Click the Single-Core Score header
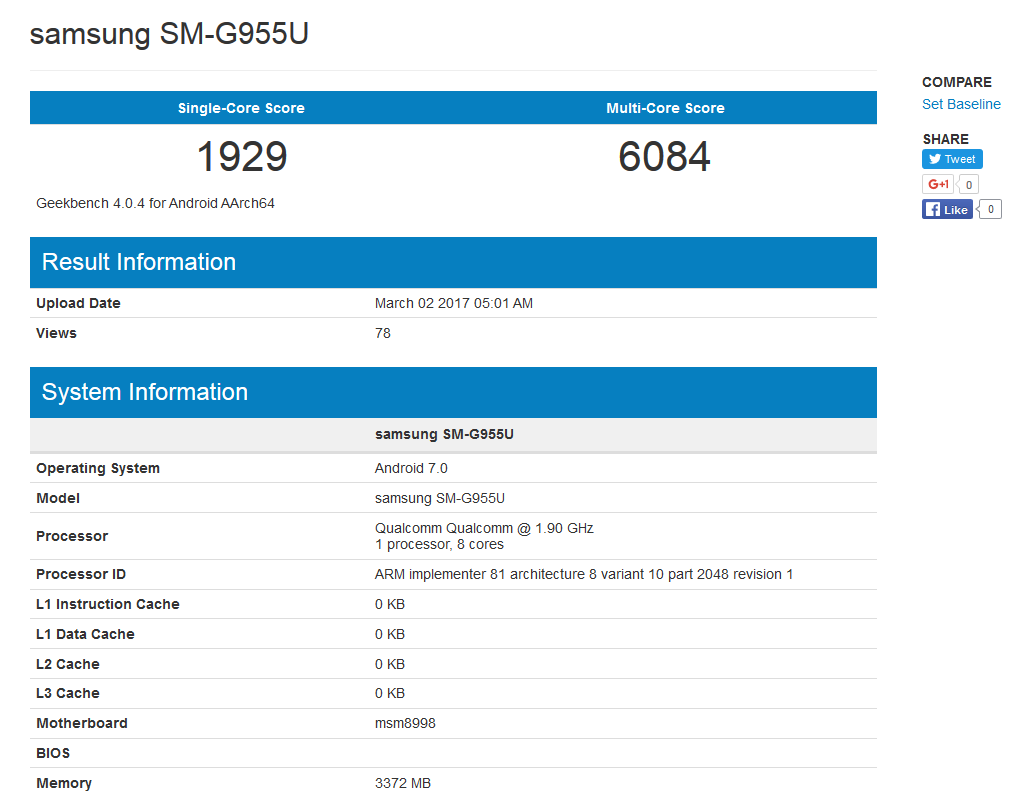Viewport: 1030px width, 808px height. point(241,108)
